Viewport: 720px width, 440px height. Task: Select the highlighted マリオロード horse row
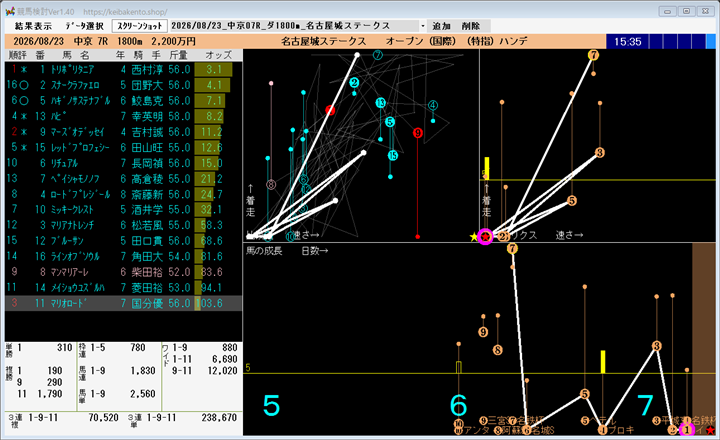tap(123, 303)
